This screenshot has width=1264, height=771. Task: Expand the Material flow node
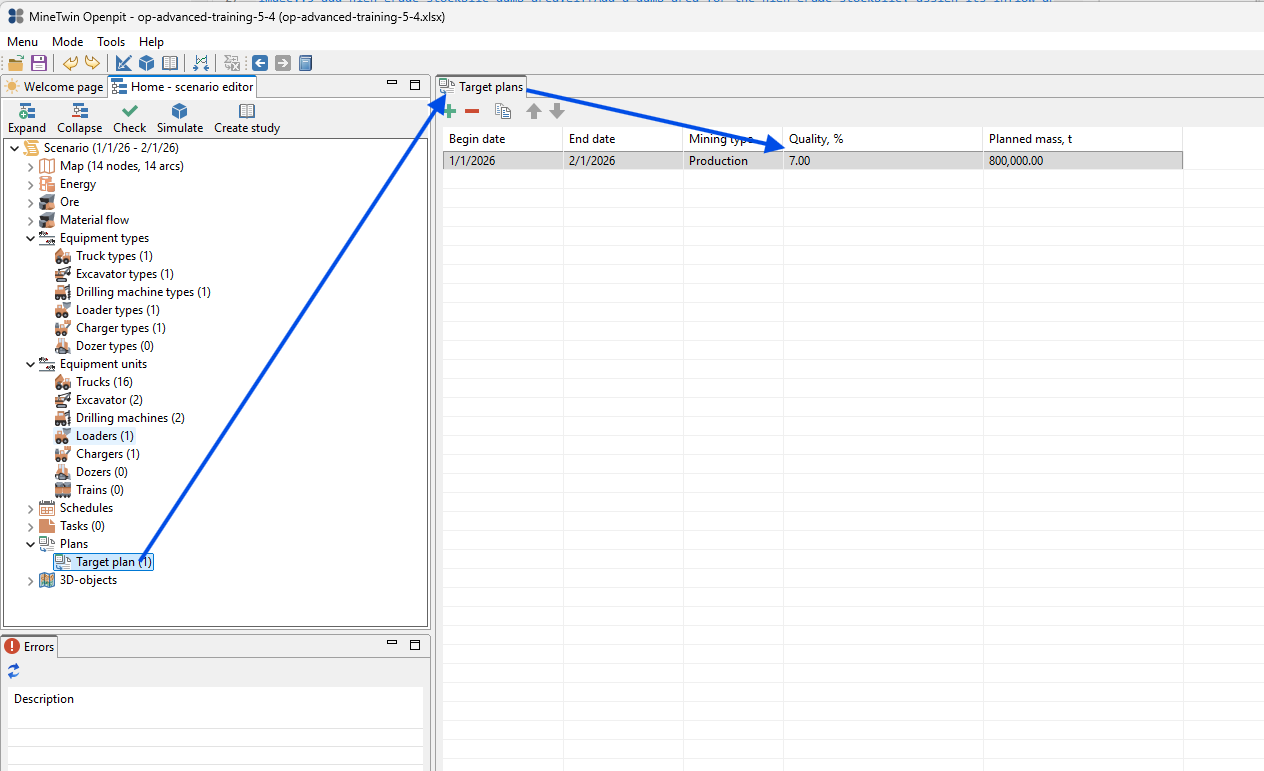tap(30, 220)
